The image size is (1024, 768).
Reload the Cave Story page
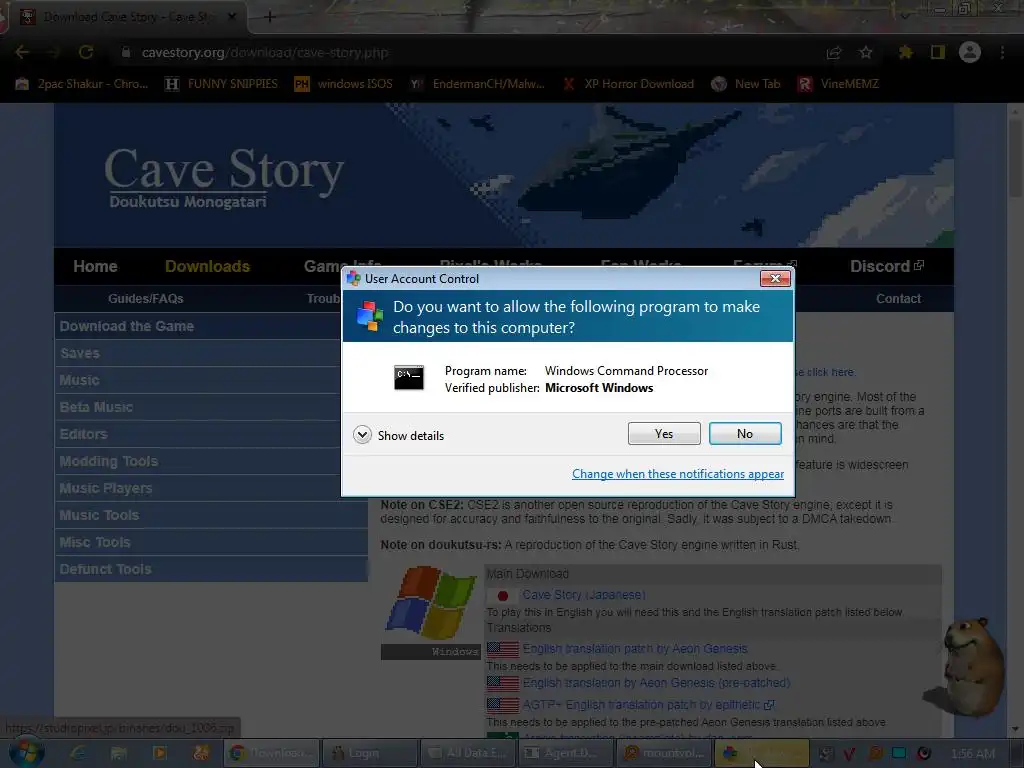pyautogui.click(x=86, y=52)
